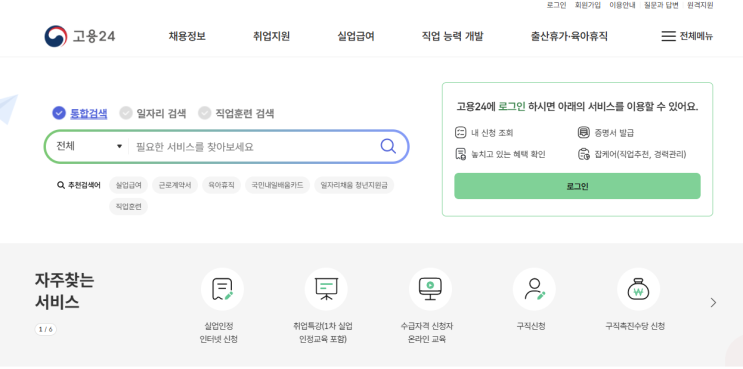Select 직업훈련 검색 search mode

point(236,113)
